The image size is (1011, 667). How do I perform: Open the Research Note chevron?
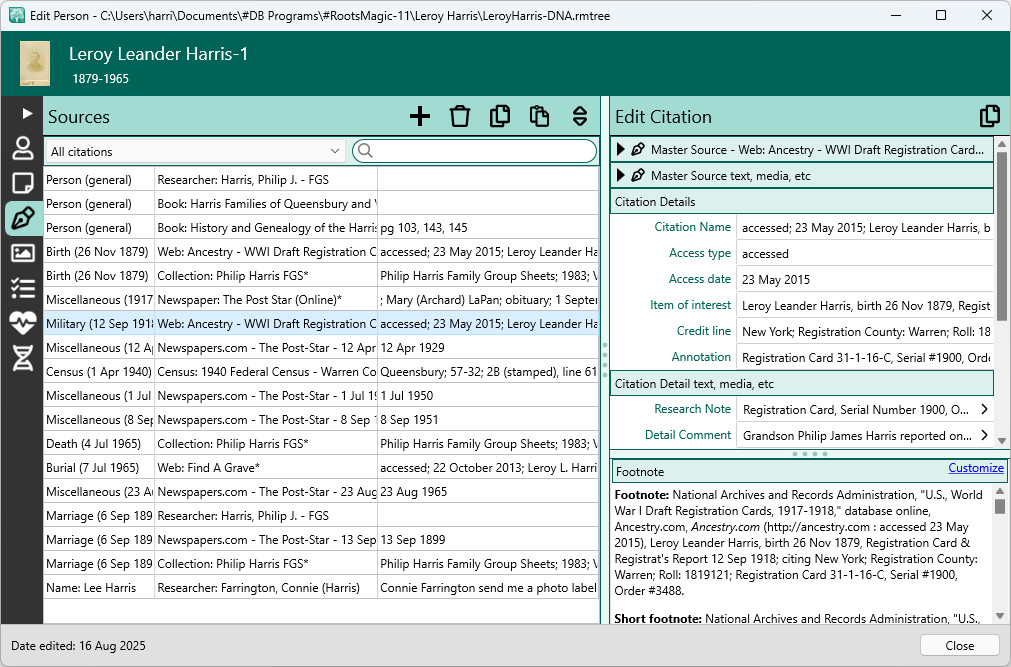click(984, 409)
